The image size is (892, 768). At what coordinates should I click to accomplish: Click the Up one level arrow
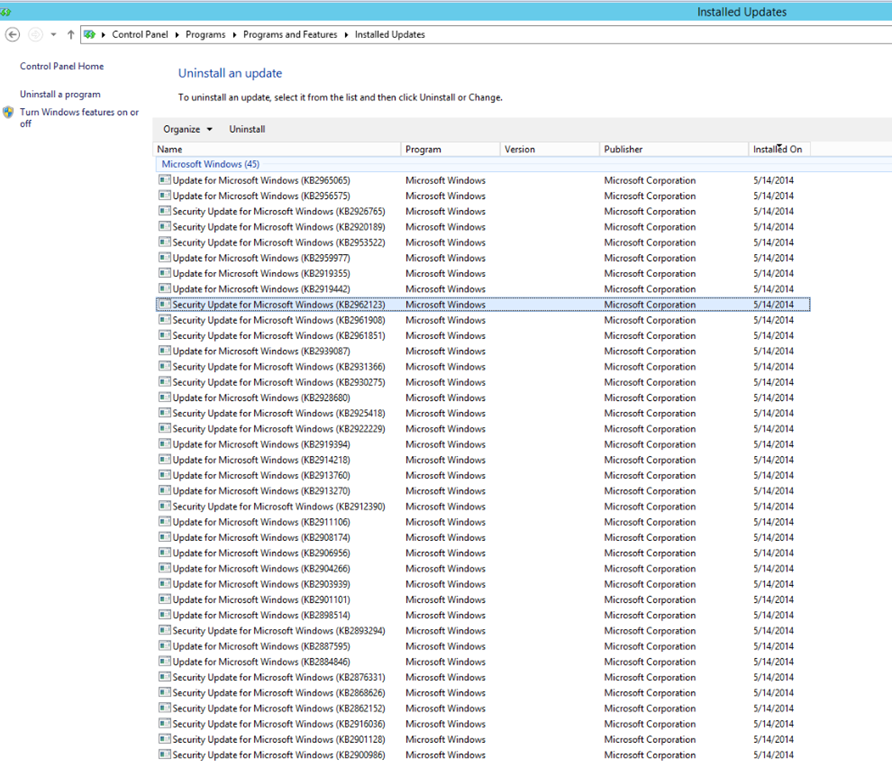(70, 34)
